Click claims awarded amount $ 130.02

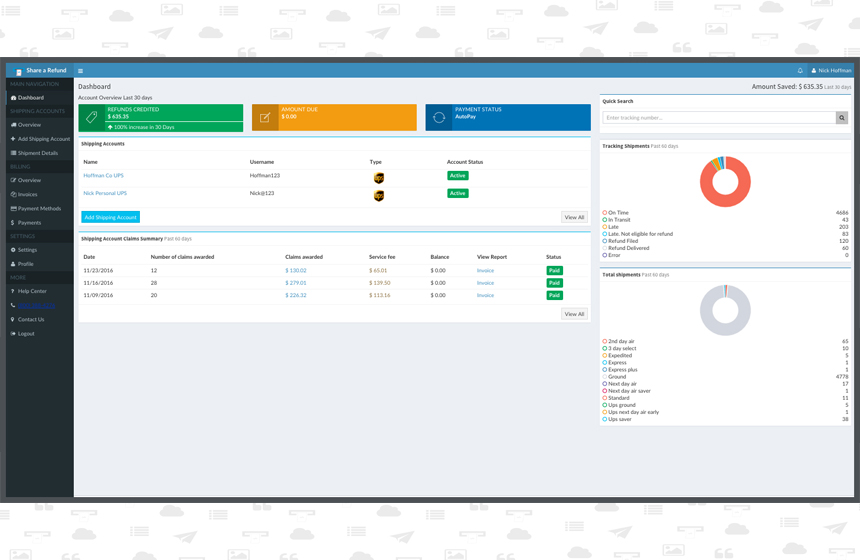[296, 271]
